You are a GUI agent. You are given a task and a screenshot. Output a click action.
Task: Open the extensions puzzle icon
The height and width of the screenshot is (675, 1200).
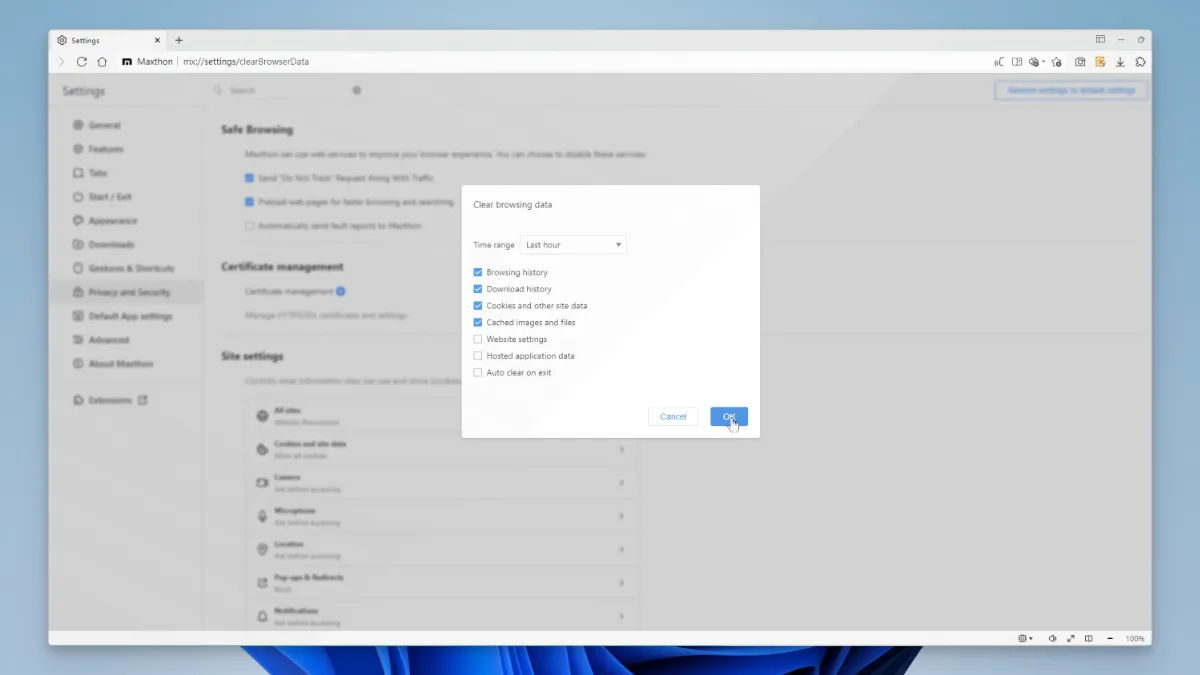point(1141,62)
